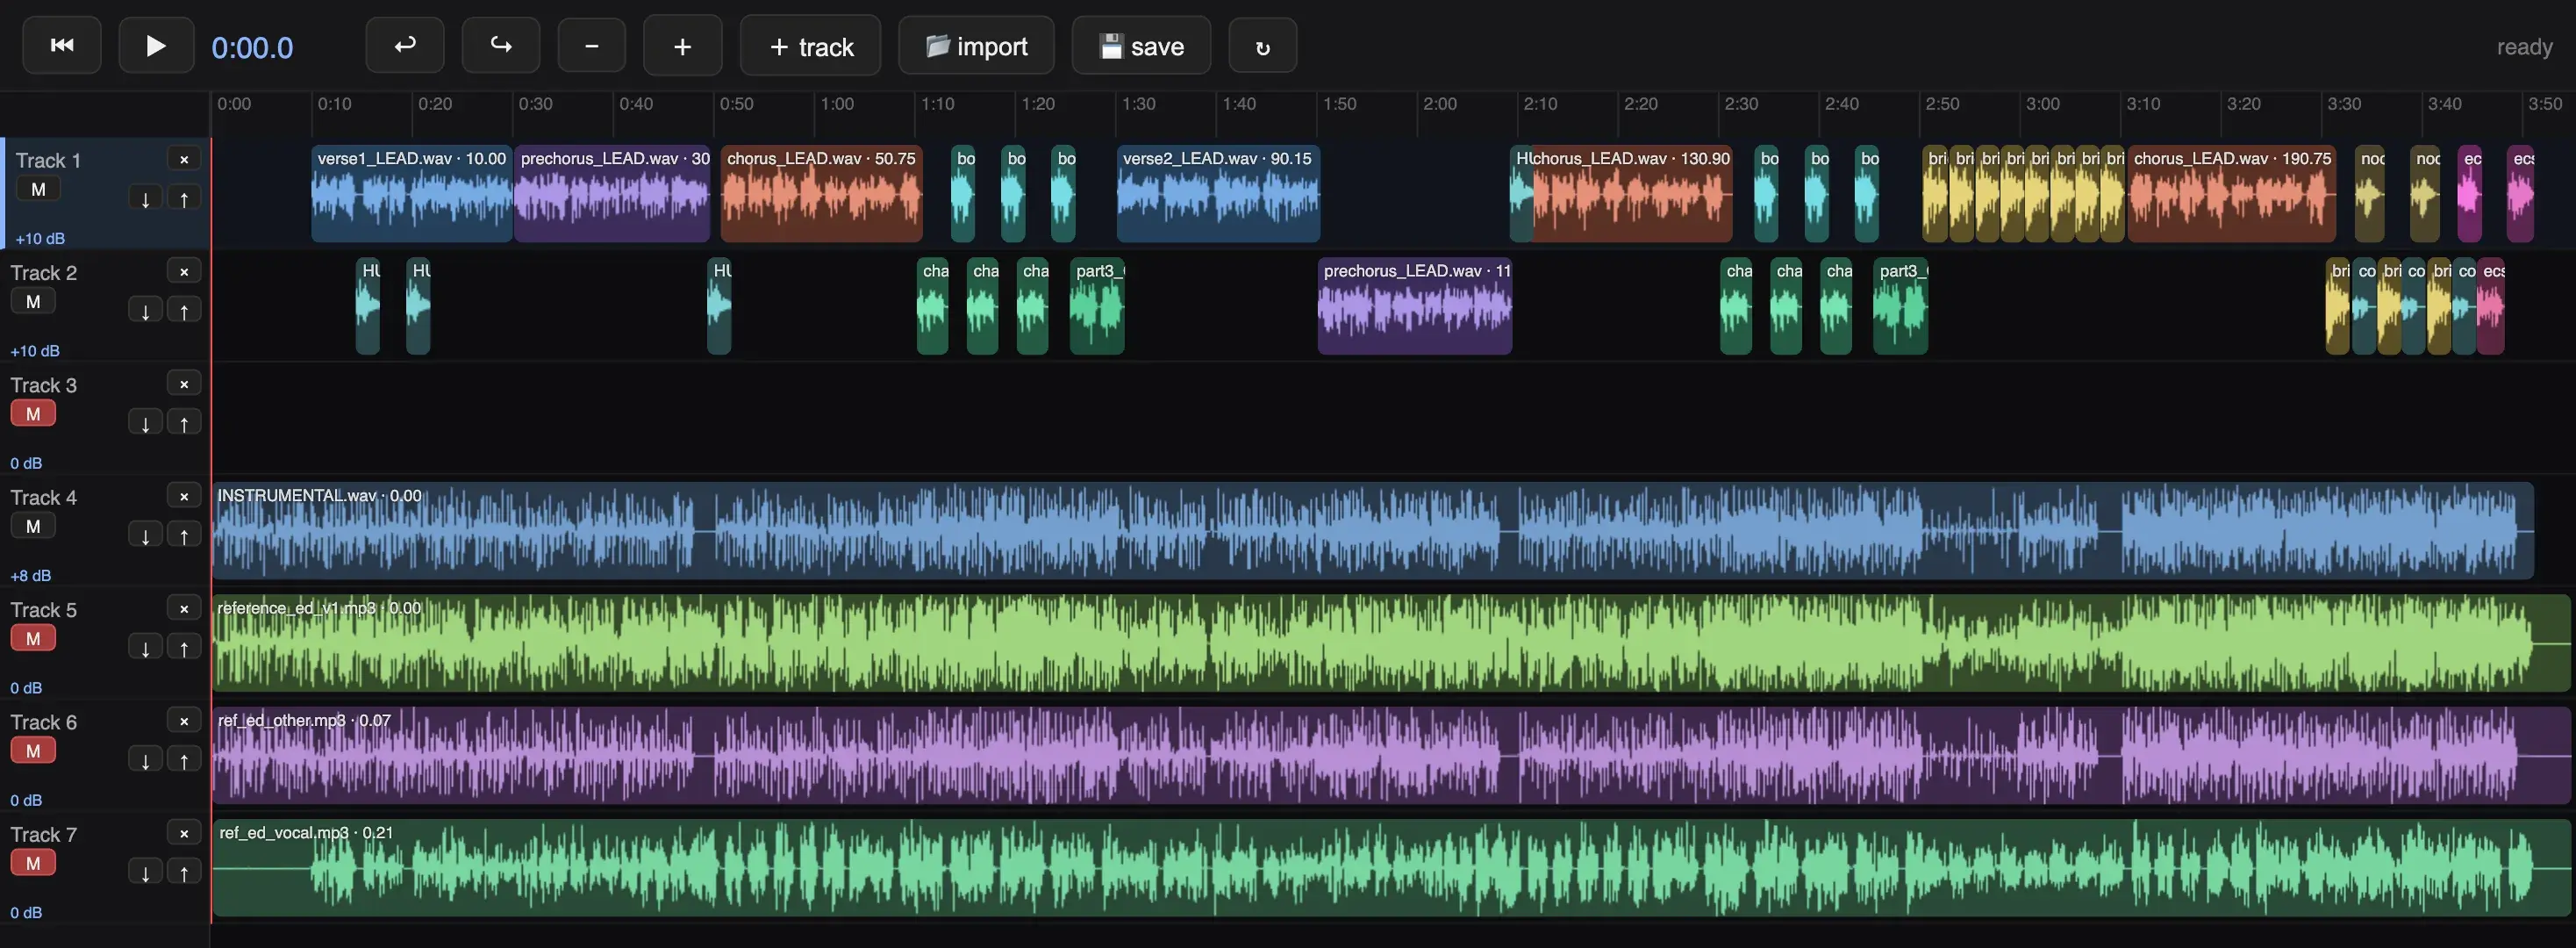The width and height of the screenshot is (2576, 948).
Task: Select the chorus_LEAD.wav · 130.90 clip
Action: [x=1632, y=194]
